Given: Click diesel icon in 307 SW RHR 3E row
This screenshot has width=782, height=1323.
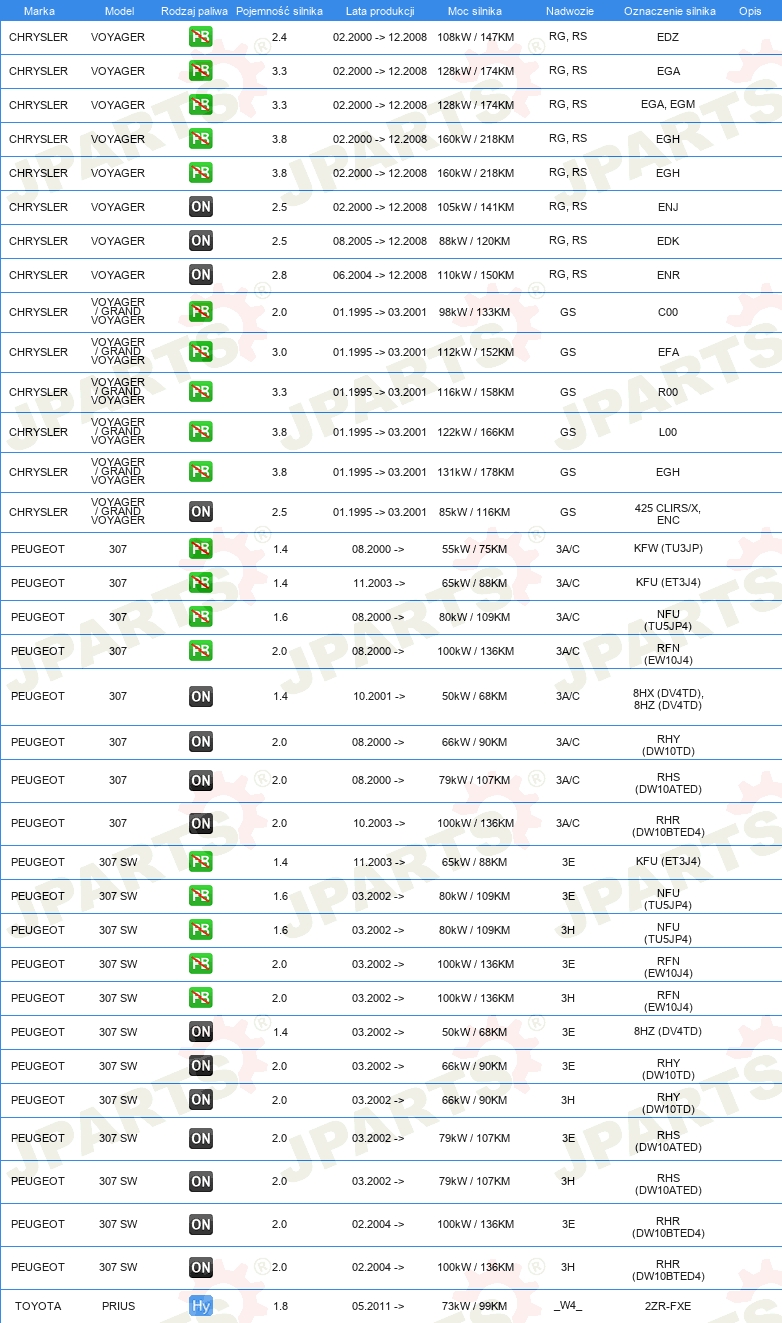Looking at the screenshot, I should point(201,1224).
